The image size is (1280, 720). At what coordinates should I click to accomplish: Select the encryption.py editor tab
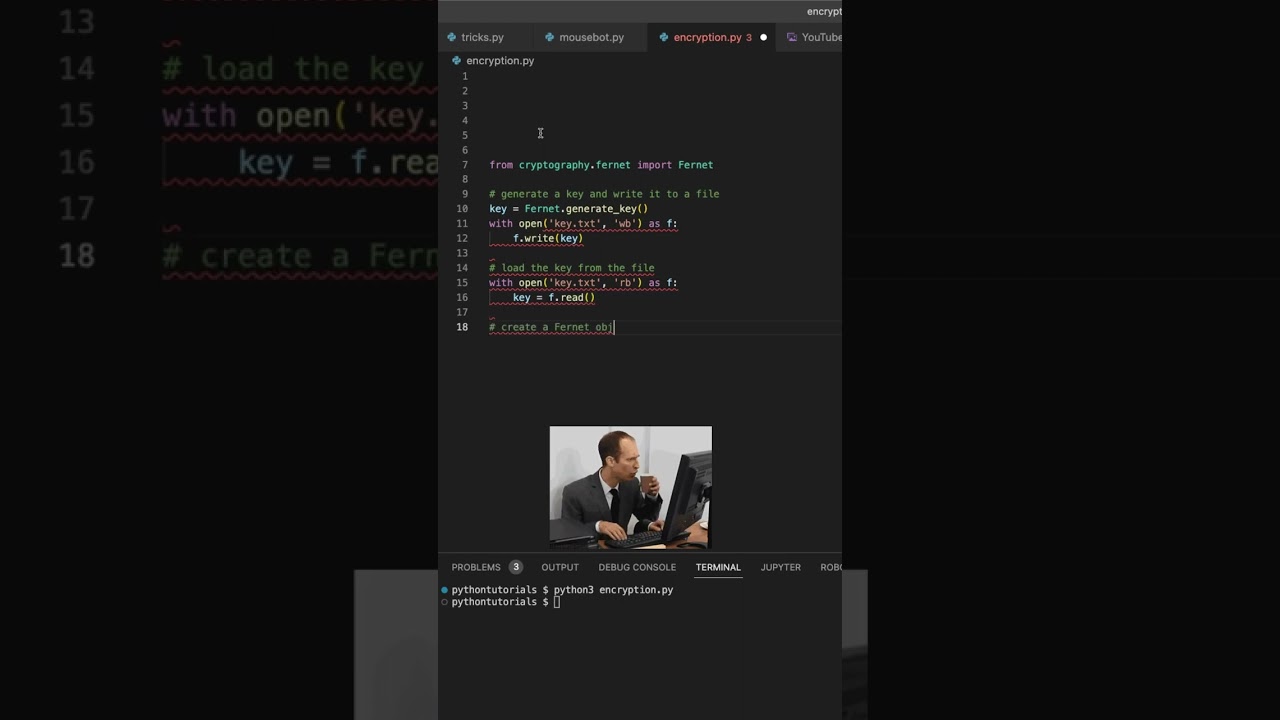tap(712, 37)
